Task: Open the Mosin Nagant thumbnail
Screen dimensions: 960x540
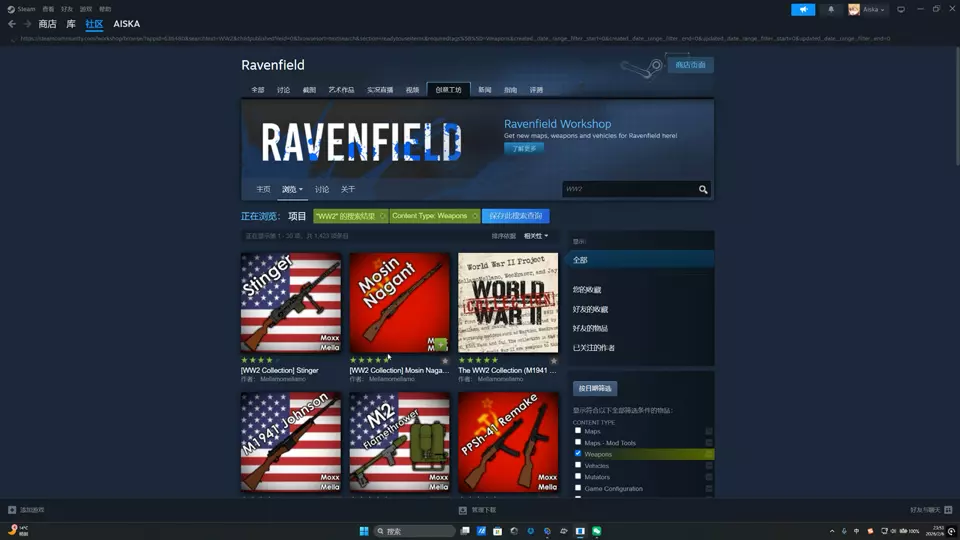Action: point(399,302)
